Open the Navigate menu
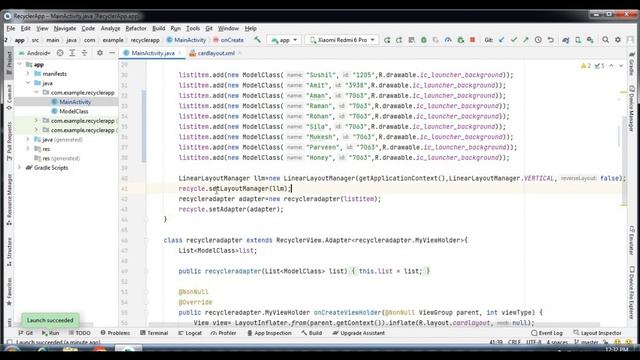 pyautogui.click(x=64, y=29)
